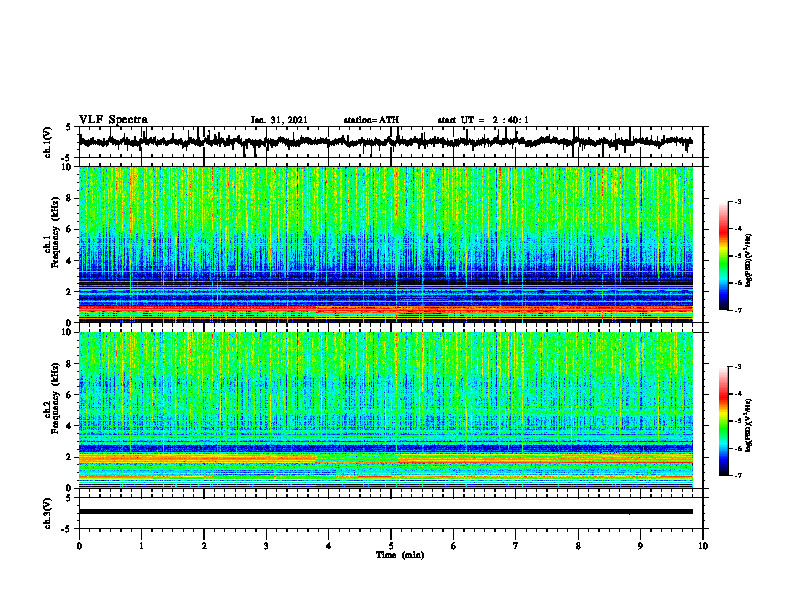The height and width of the screenshot is (612, 792).
Task: Click the time axis tick label '10'
Action: pyautogui.click(x=703, y=546)
